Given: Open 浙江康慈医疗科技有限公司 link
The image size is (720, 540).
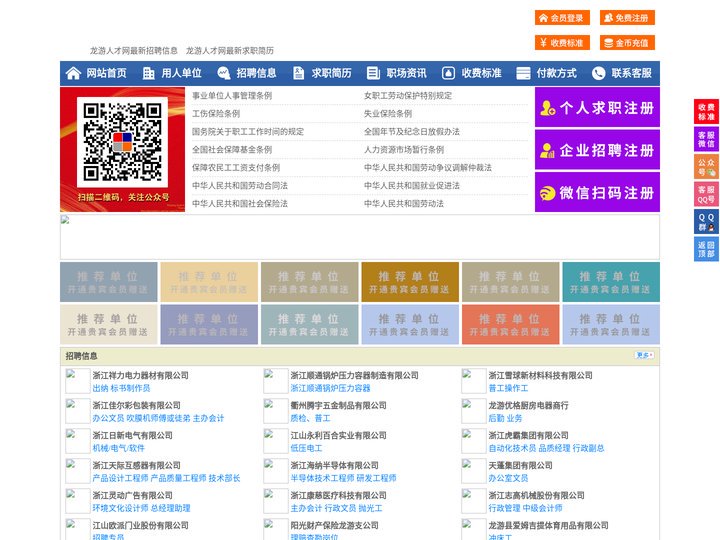Looking at the screenshot, I should pos(338,495).
